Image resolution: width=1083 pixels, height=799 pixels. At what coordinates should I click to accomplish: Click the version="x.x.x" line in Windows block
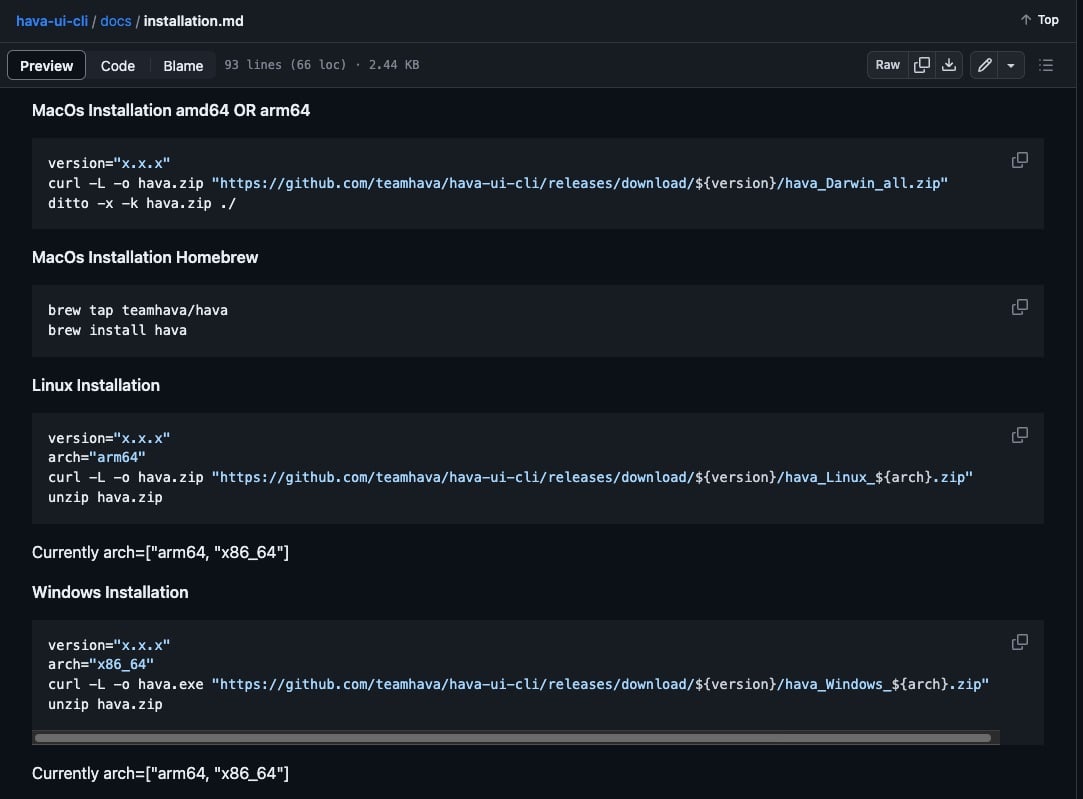tap(109, 645)
